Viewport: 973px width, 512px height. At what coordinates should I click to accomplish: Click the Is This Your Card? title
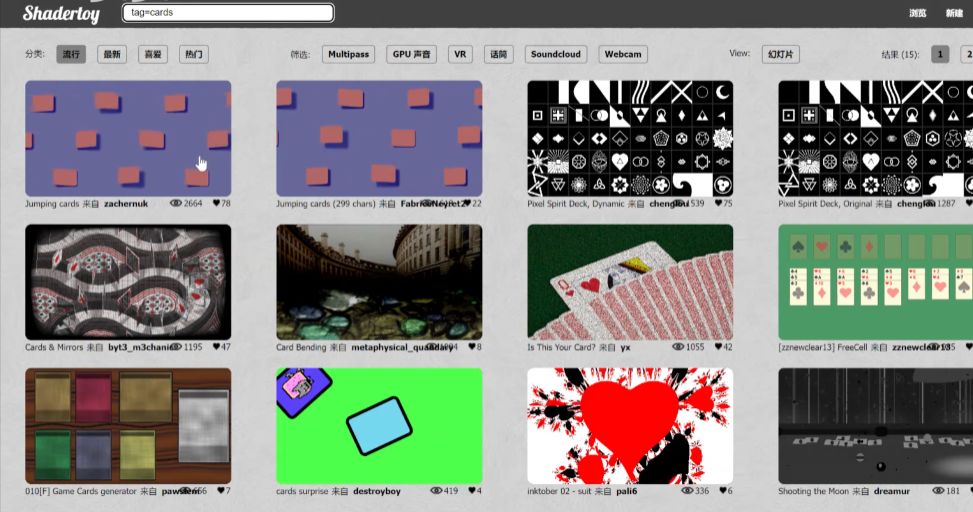click(562, 348)
